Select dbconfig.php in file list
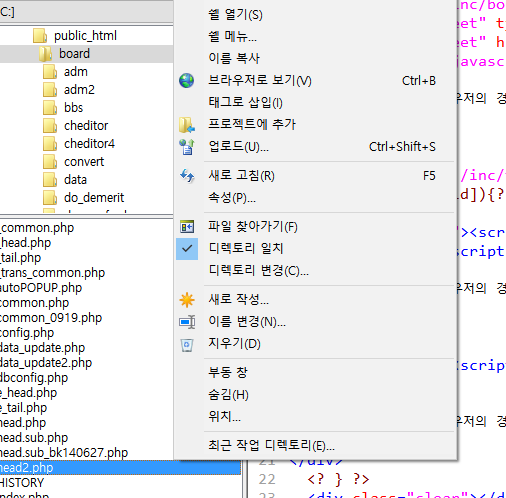 pos(34,378)
